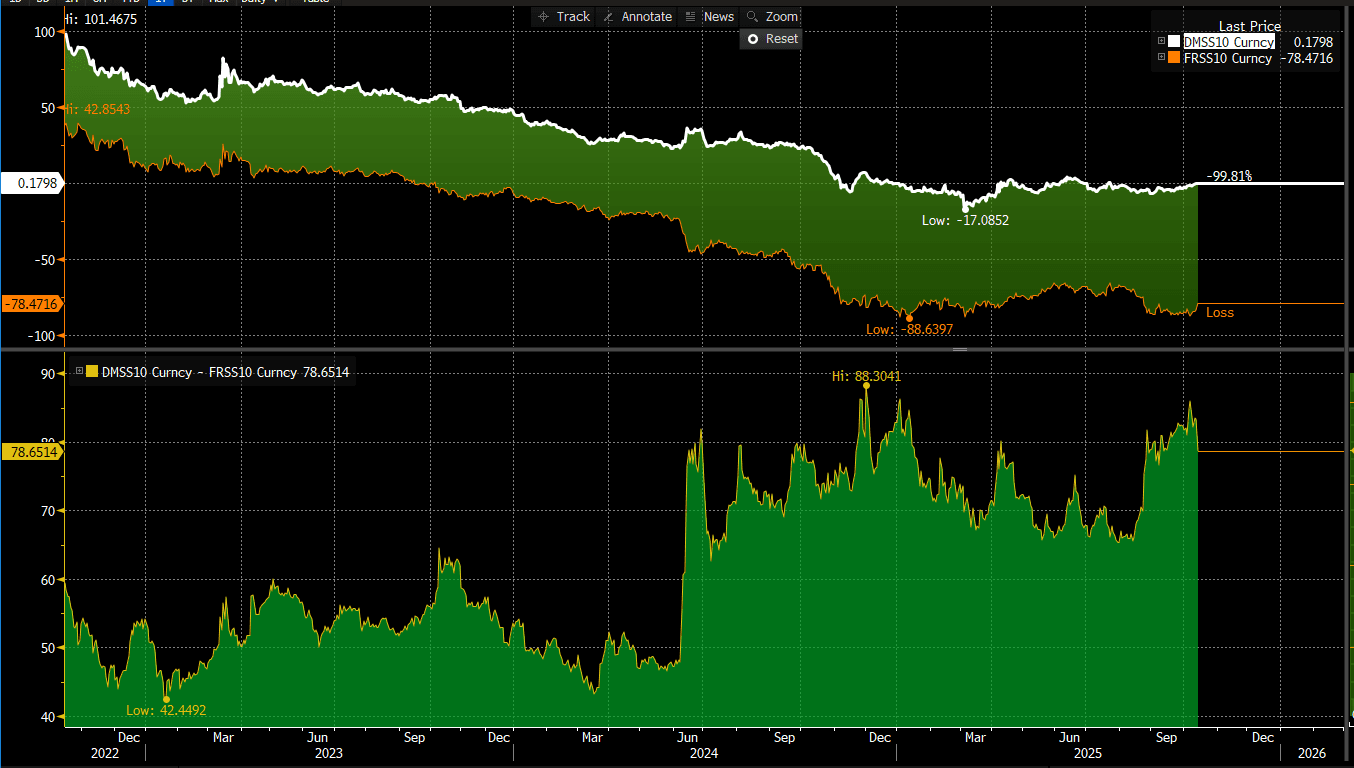The height and width of the screenshot is (768, 1354).
Task: Click the white DMSS10 color swatch
Action: click(1174, 42)
